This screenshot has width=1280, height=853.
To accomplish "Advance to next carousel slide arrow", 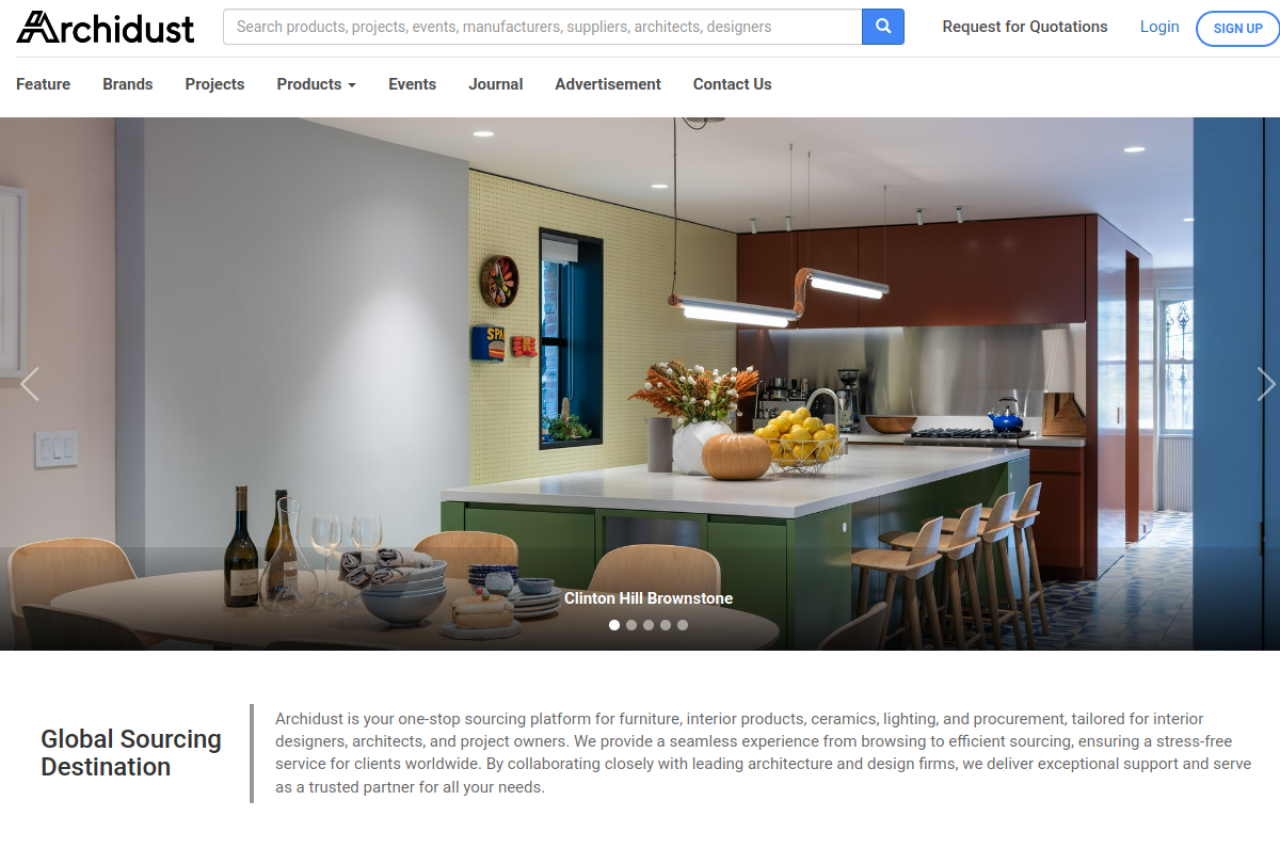I will (x=1266, y=384).
